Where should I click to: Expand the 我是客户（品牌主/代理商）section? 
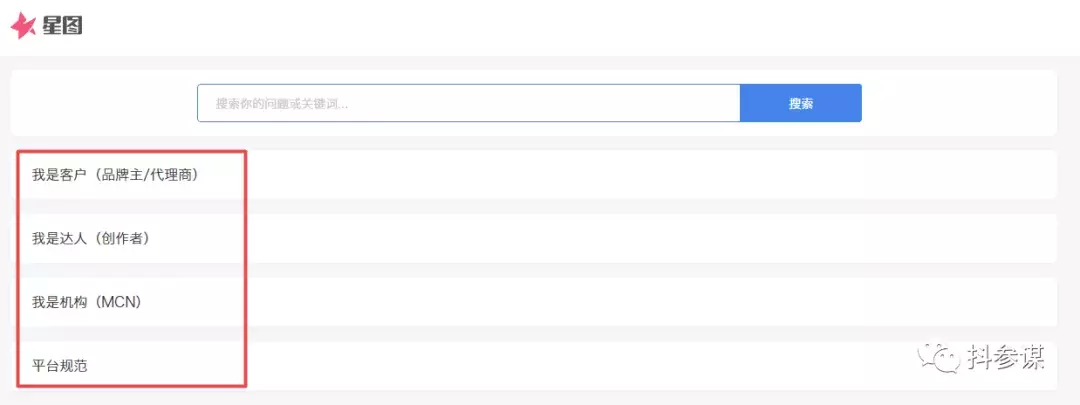coord(534,175)
